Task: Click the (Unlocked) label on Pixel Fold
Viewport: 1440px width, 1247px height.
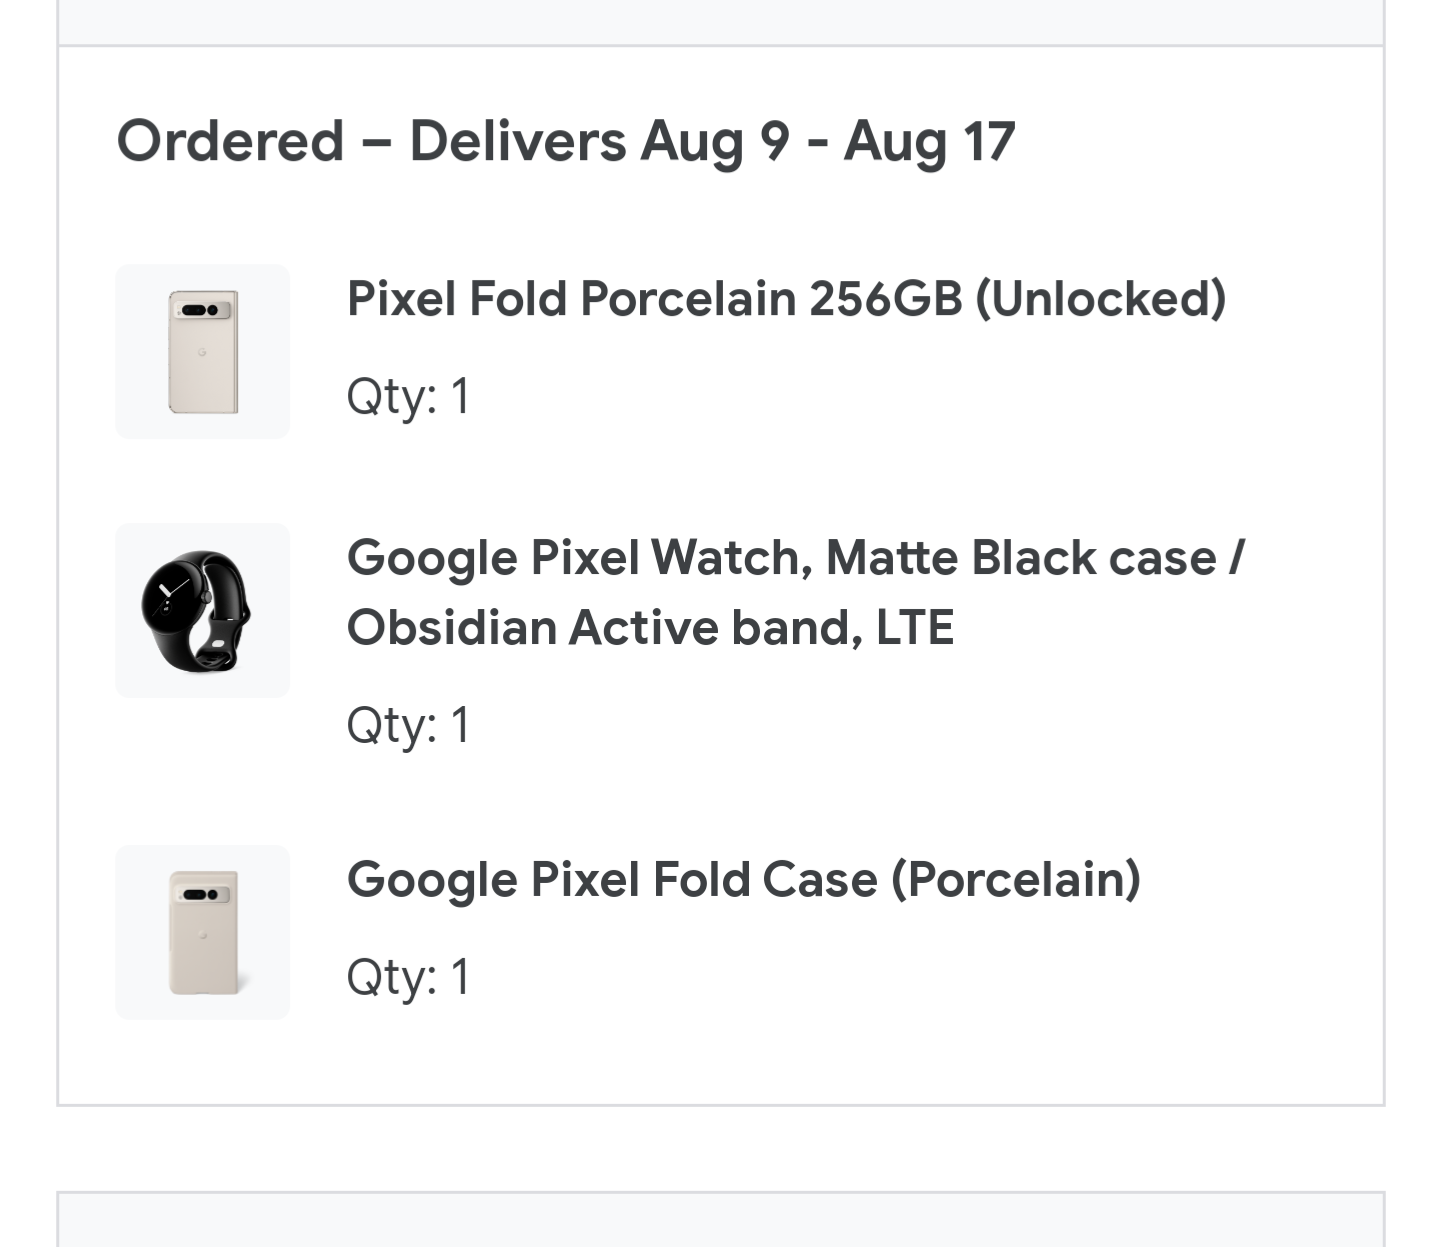Action: (x=1101, y=298)
